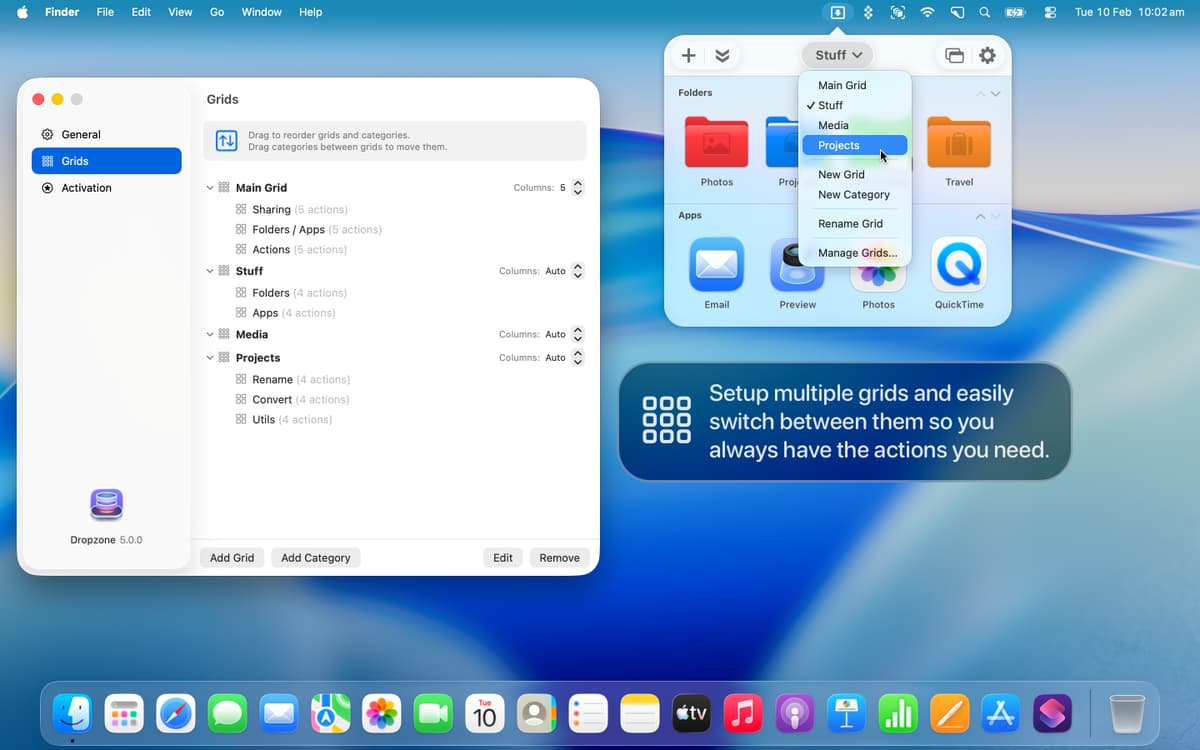This screenshot has height=750, width=1200.
Task: Click the plus icon in Dropzone popup
Action: (688, 56)
